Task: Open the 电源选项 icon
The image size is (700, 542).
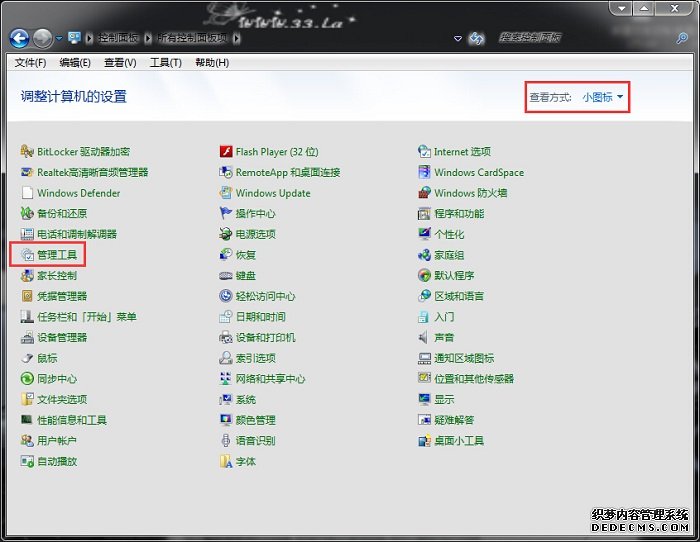Action: coord(226,234)
